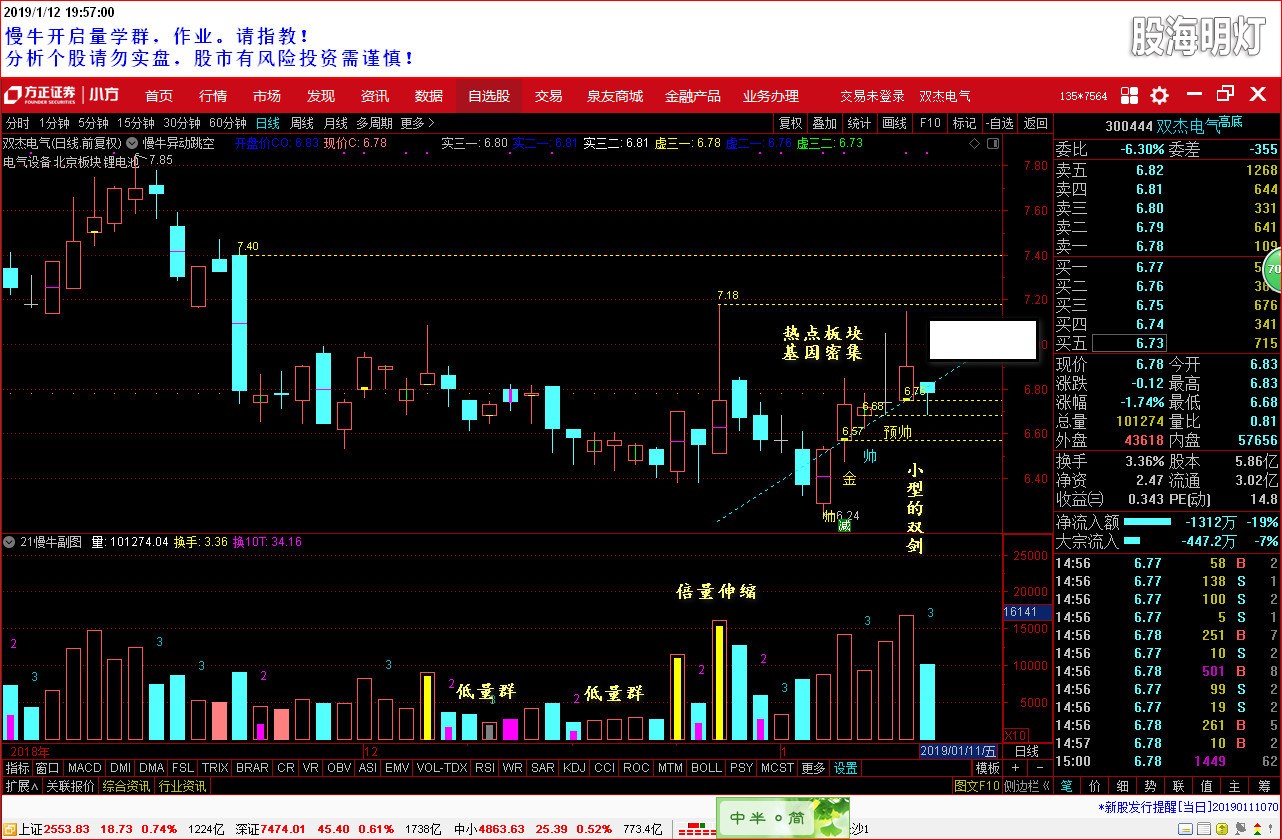Expand the 更多 indicator list
The height and width of the screenshot is (840, 1282).
coord(814,768)
